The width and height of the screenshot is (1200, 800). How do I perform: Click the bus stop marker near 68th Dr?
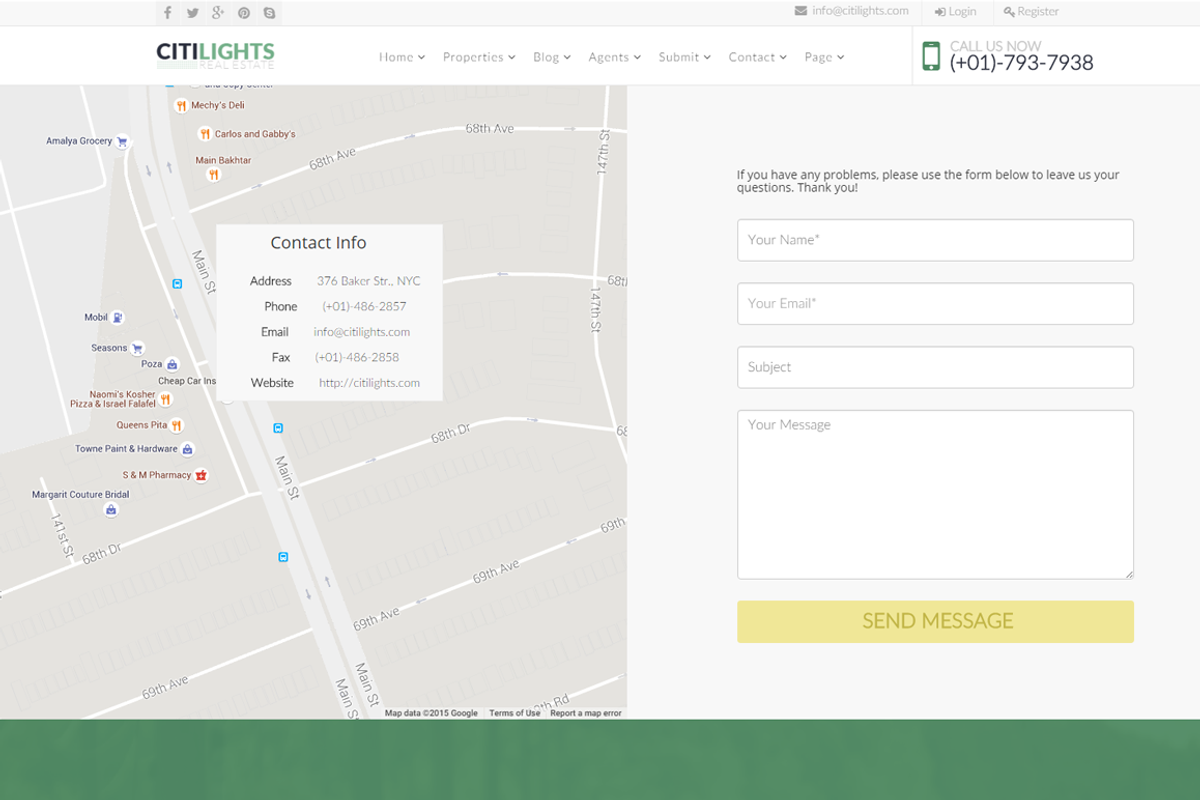278,428
